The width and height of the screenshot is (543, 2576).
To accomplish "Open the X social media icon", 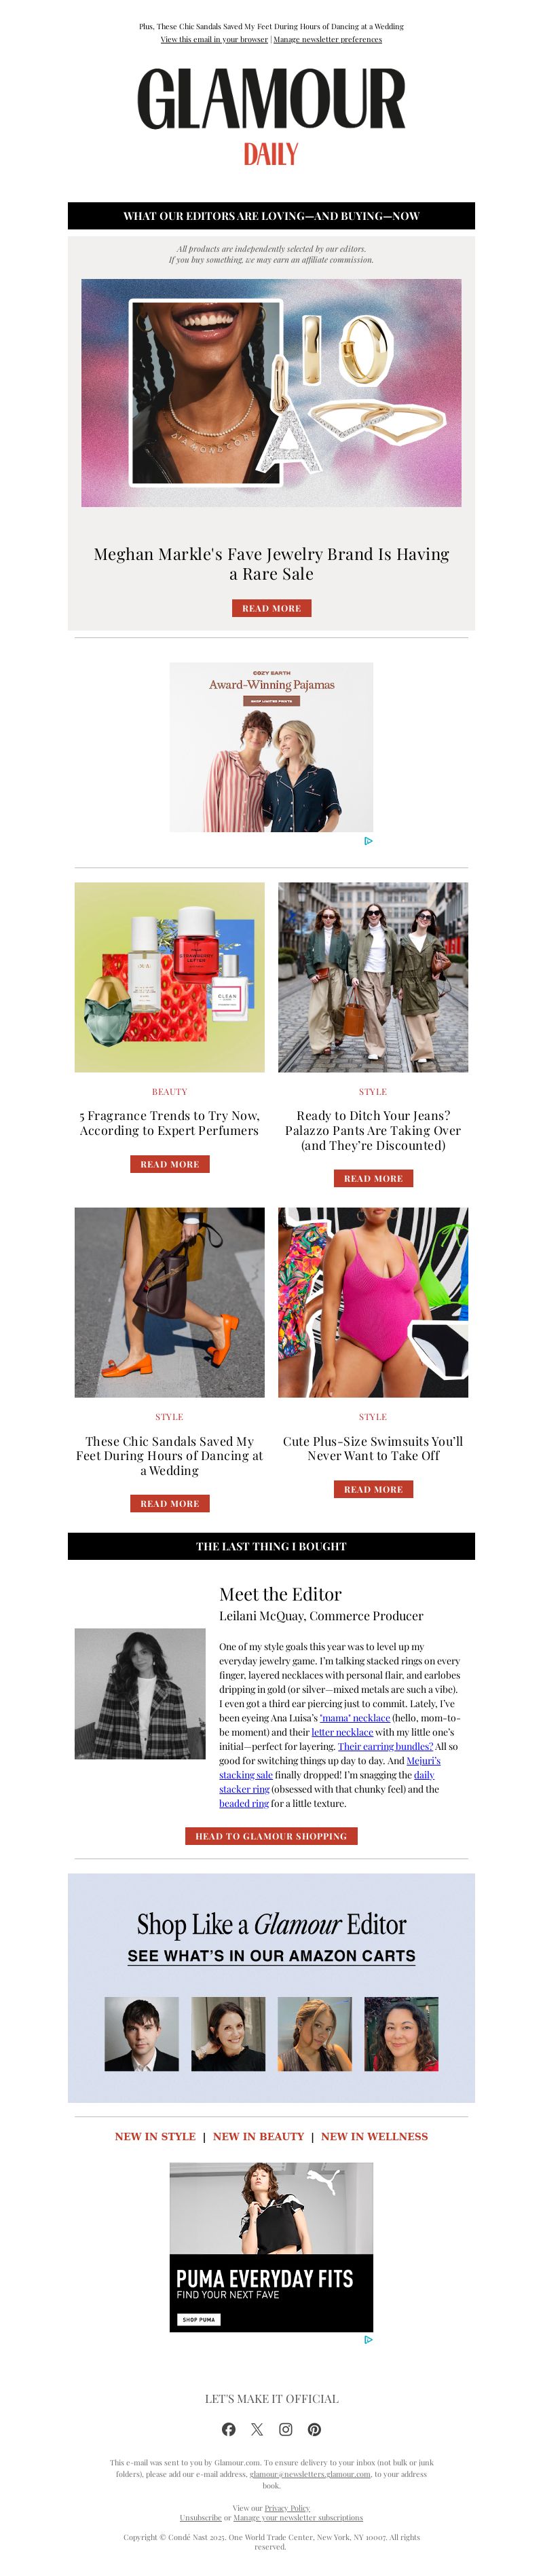I will [x=257, y=2429].
